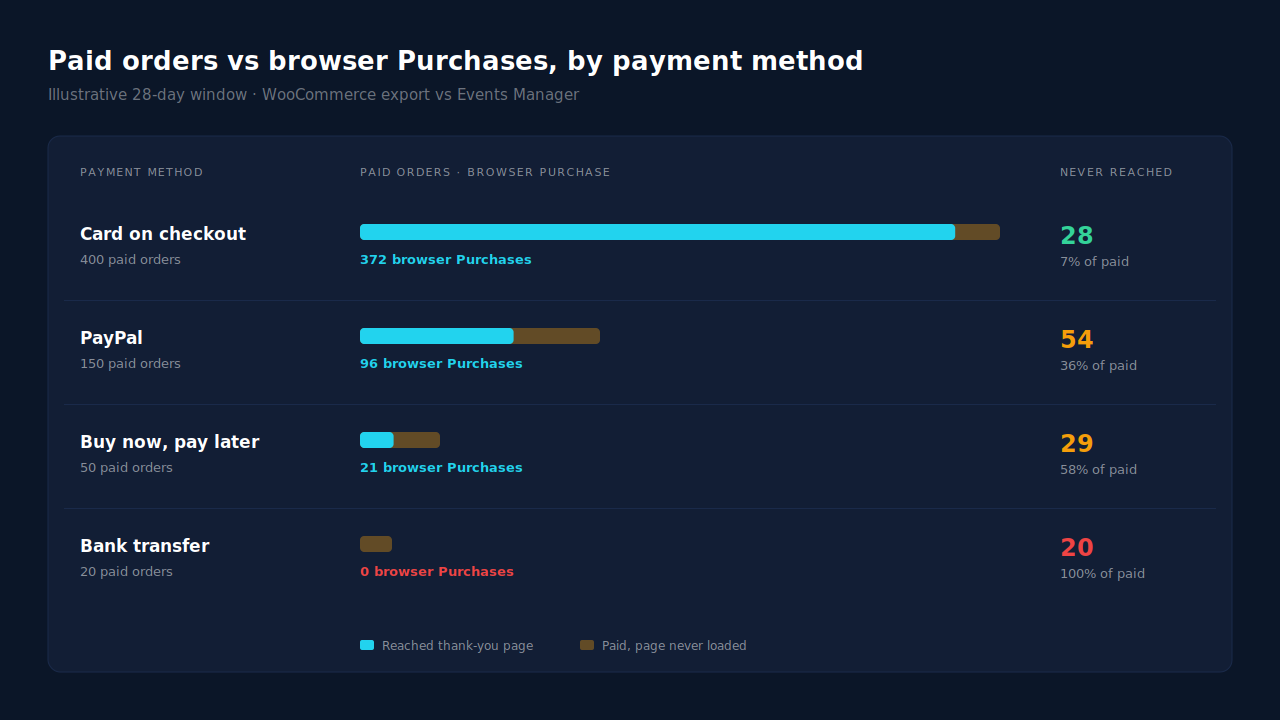This screenshot has height=720, width=1280.
Task: Select the brown portion of the PayPal bar
Action: click(556, 336)
